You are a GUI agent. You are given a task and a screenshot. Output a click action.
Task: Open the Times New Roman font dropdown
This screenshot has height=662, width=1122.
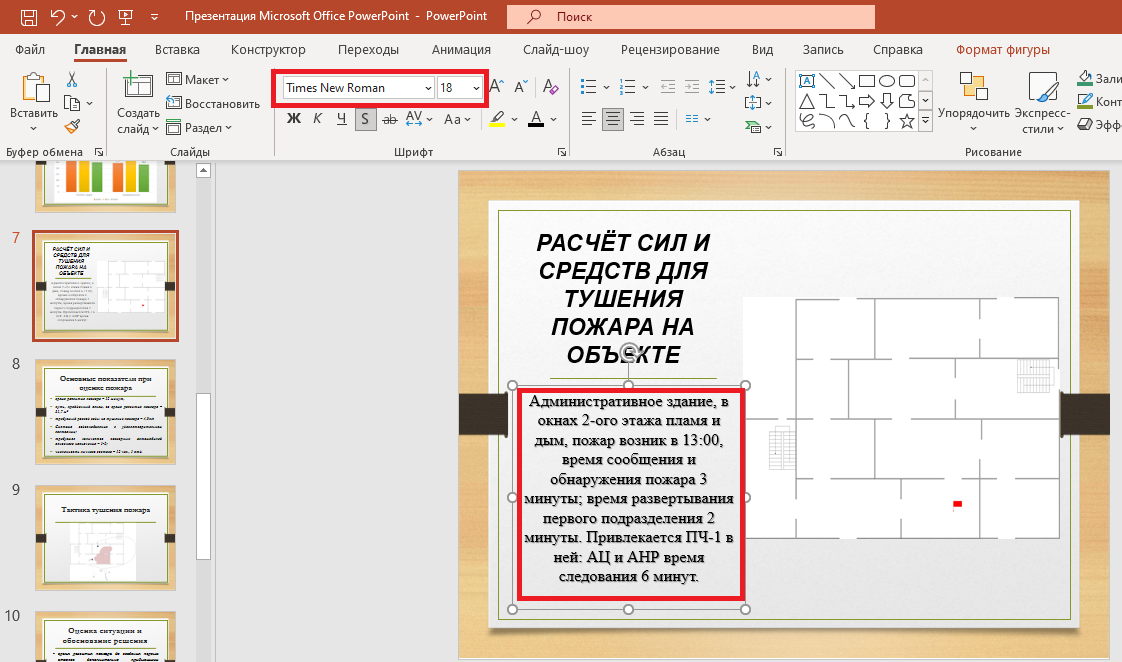tap(427, 88)
